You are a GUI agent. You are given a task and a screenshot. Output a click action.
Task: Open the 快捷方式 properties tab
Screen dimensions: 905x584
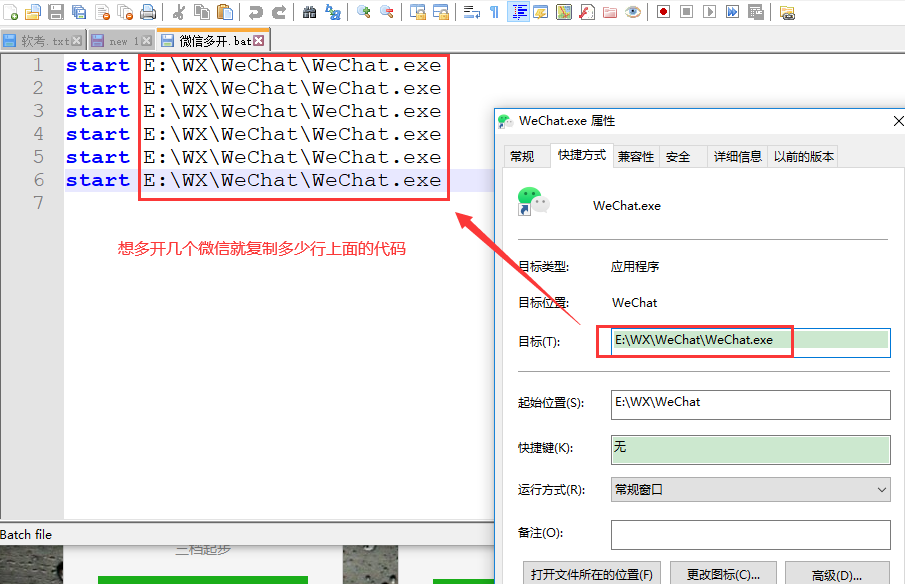[582, 155]
